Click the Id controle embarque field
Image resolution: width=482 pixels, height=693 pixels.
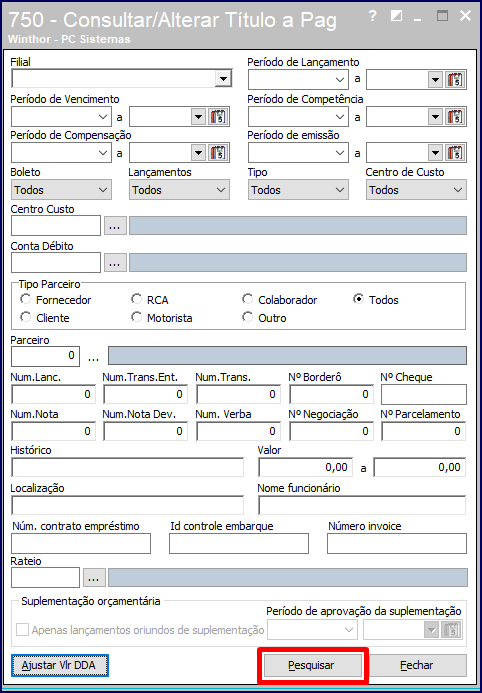click(239, 544)
